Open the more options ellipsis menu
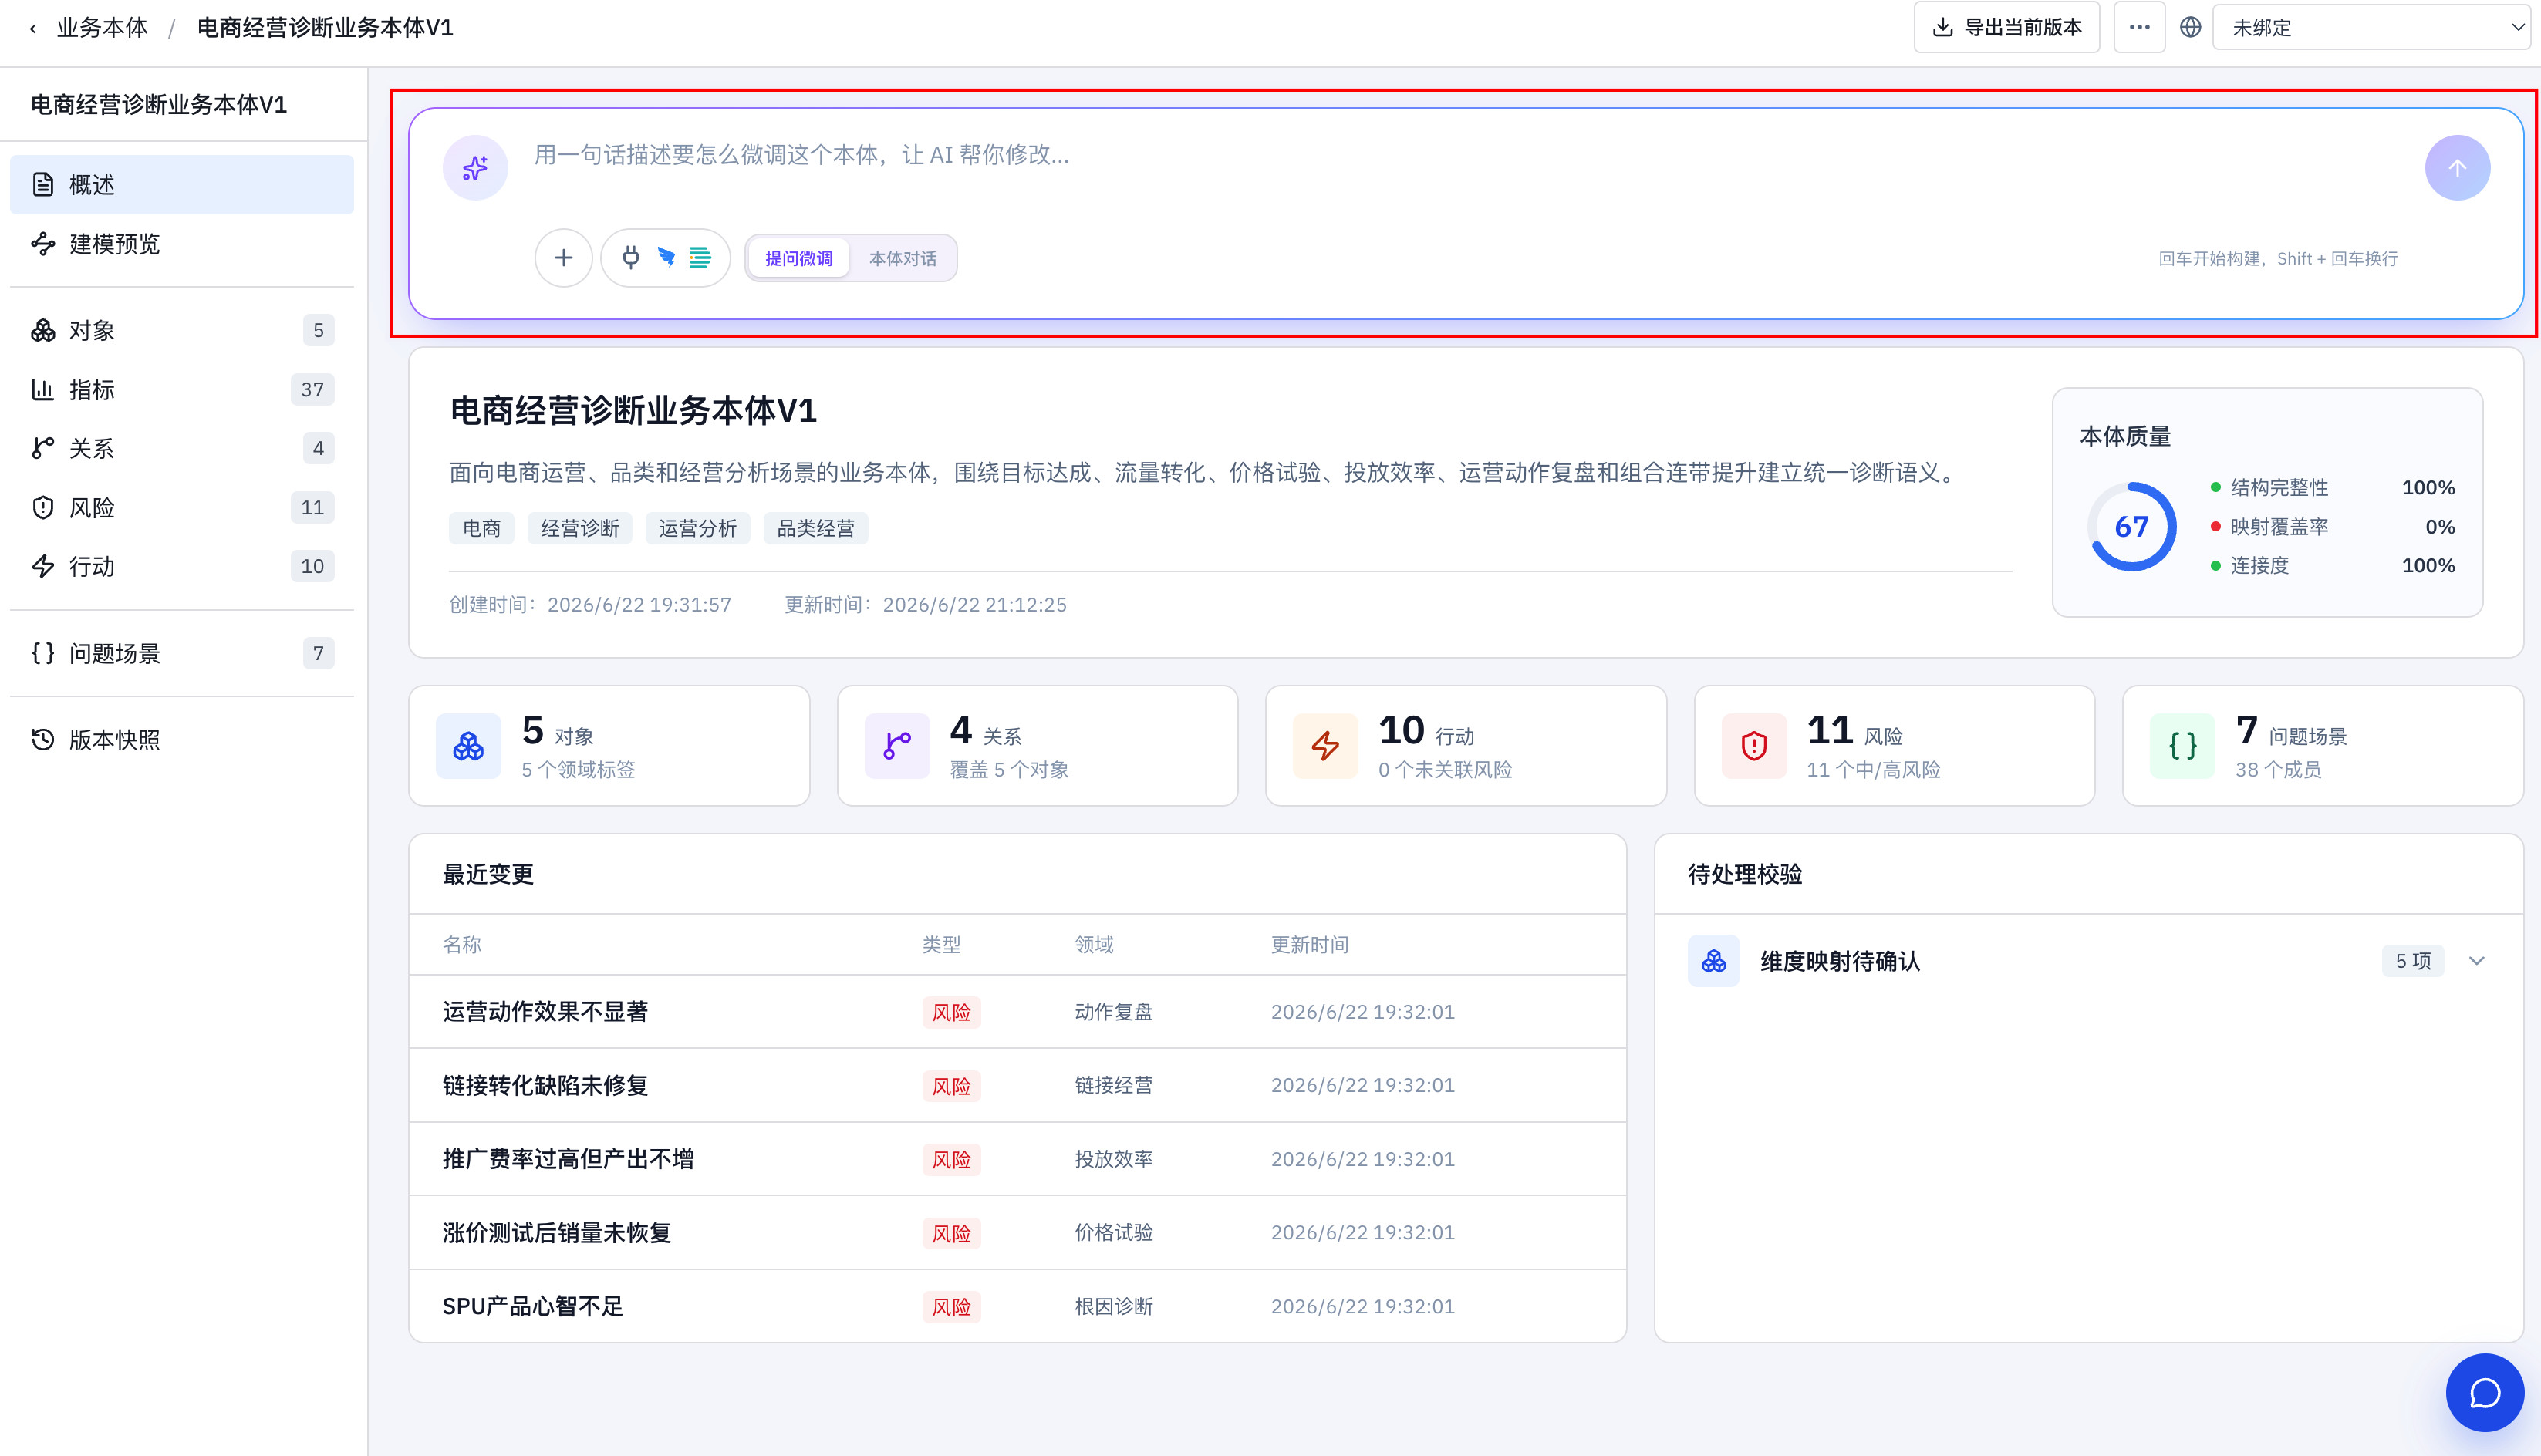 tap(2139, 27)
